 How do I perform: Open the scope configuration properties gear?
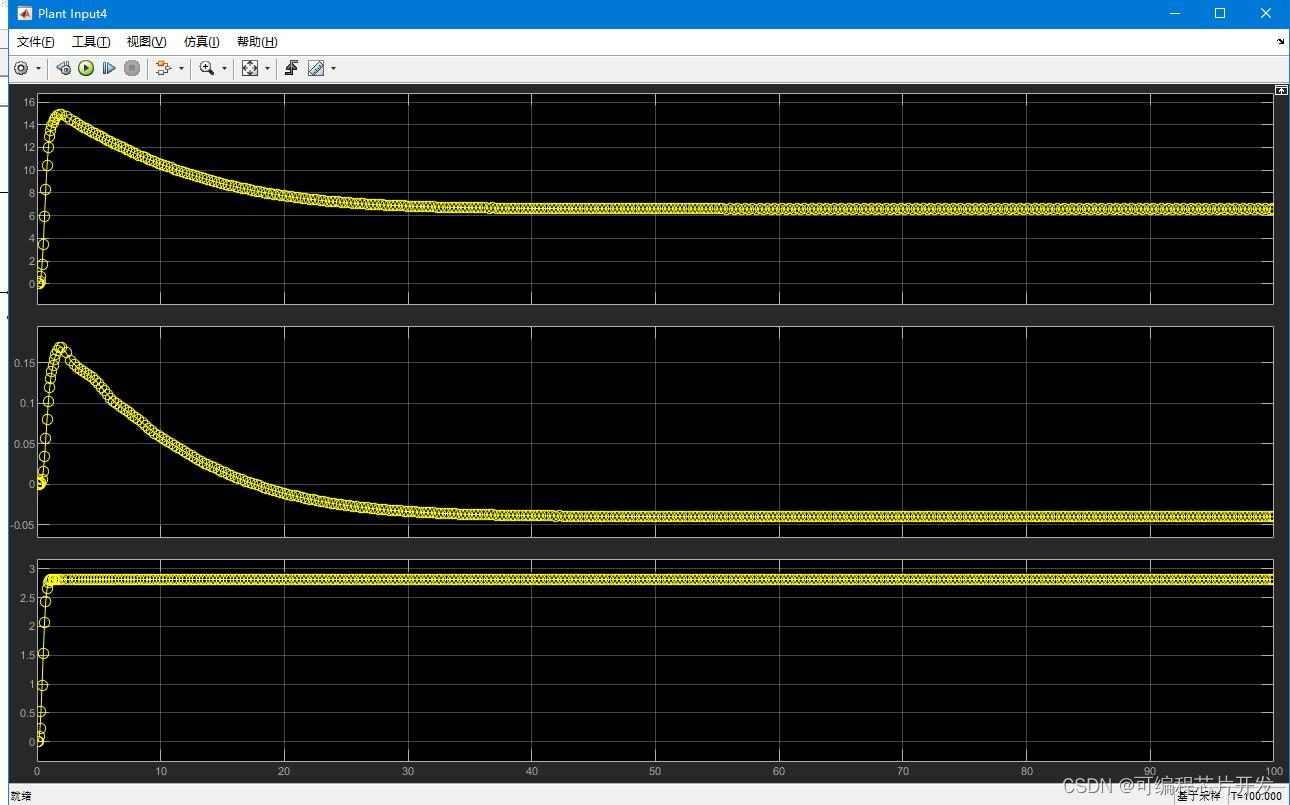coord(21,68)
